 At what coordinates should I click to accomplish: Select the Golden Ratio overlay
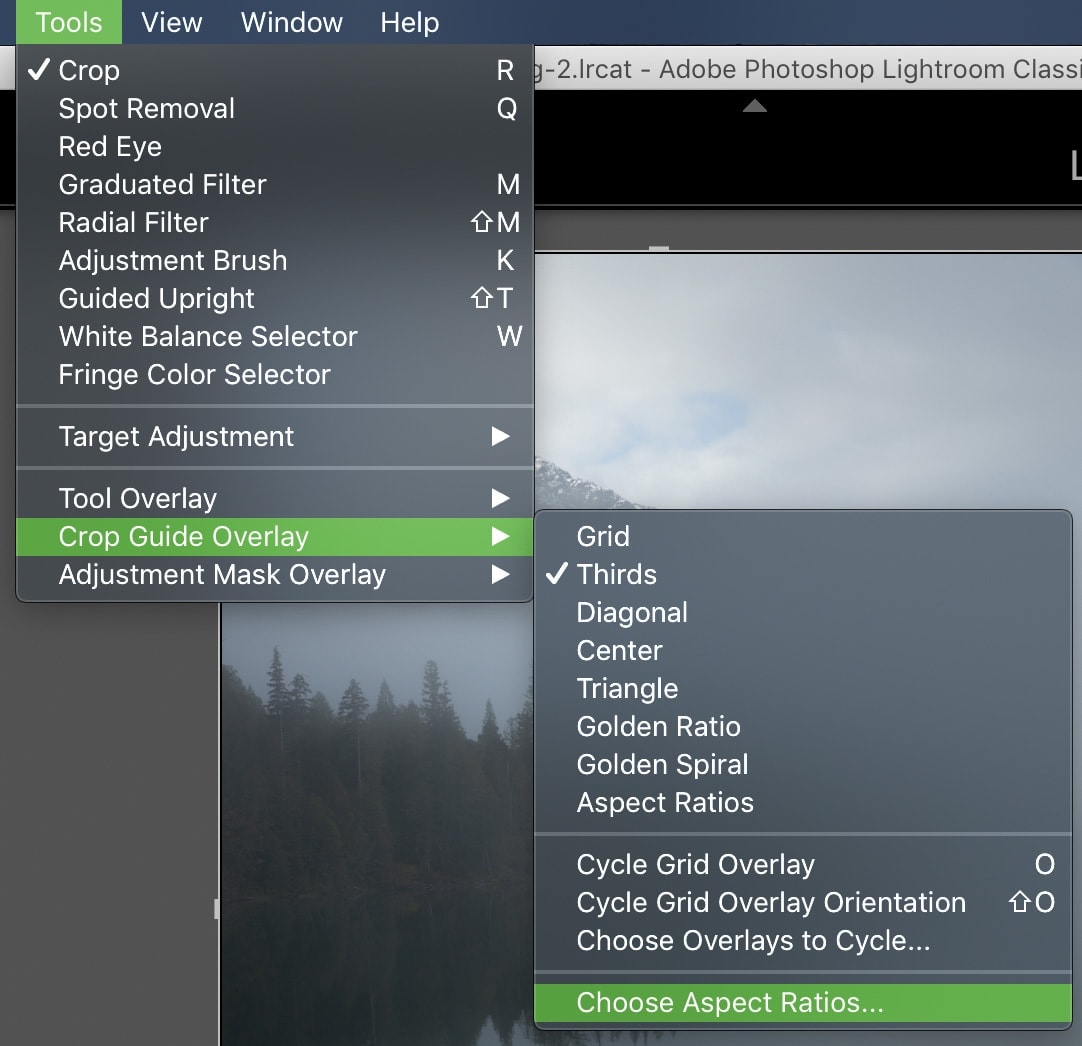[x=803, y=726]
